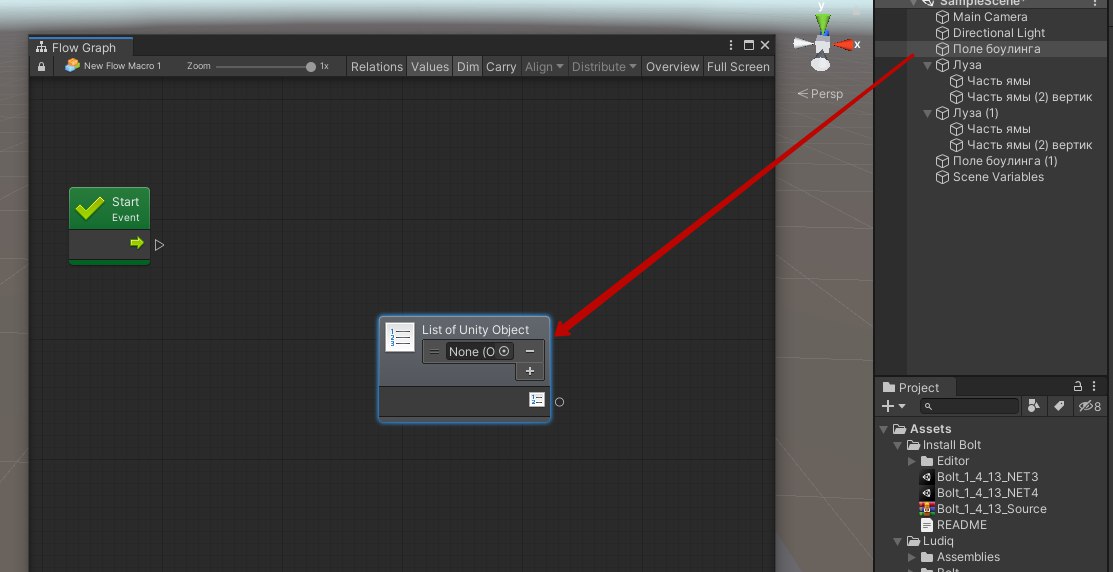
Task: Open the Flow Graph window options menu
Action: pyautogui.click(x=731, y=45)
